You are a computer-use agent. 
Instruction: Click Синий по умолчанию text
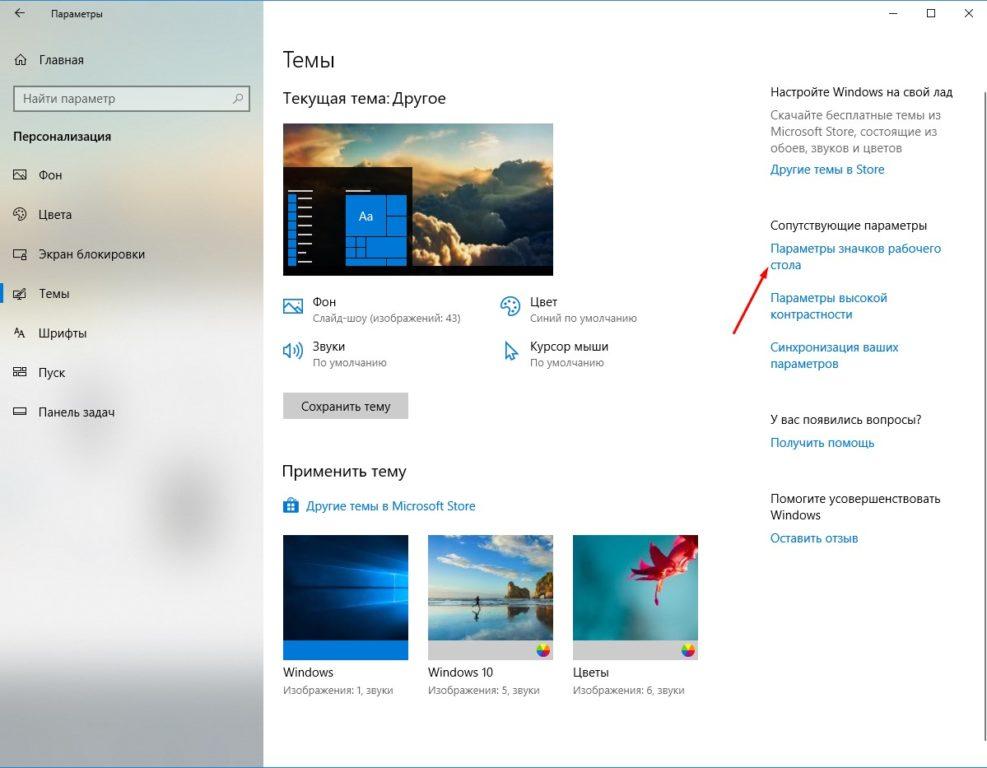click(x=584, y=319)
